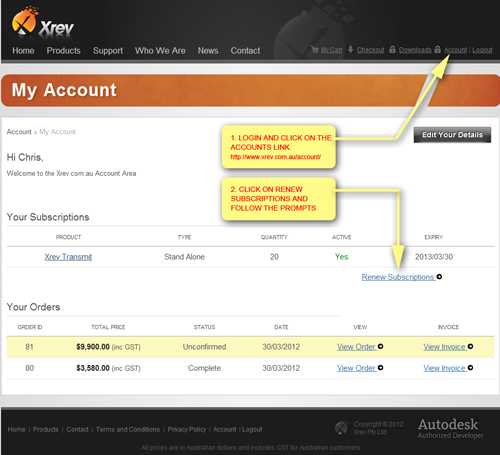Click arrow icon beside View Invoice for order 80
Screen dimensions: 500x455
(x=470, y=368)
